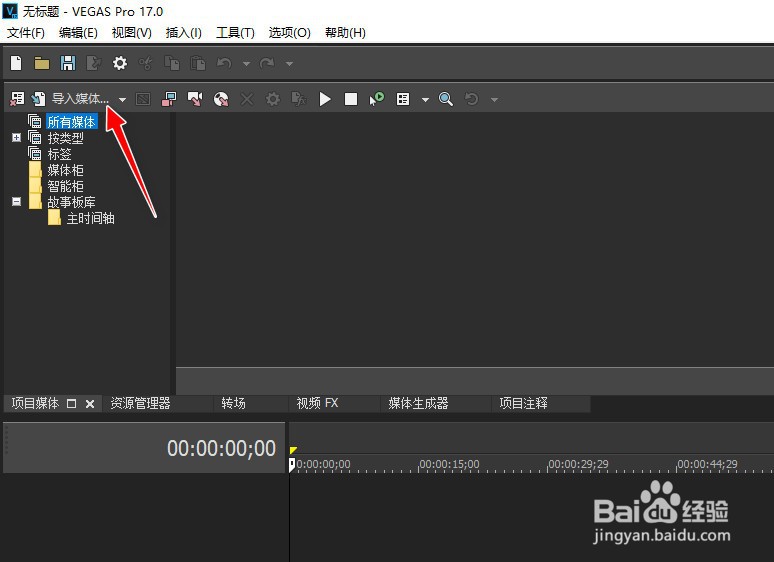
Task: Select the 主时间轴 folder
Action: (90, 218)
